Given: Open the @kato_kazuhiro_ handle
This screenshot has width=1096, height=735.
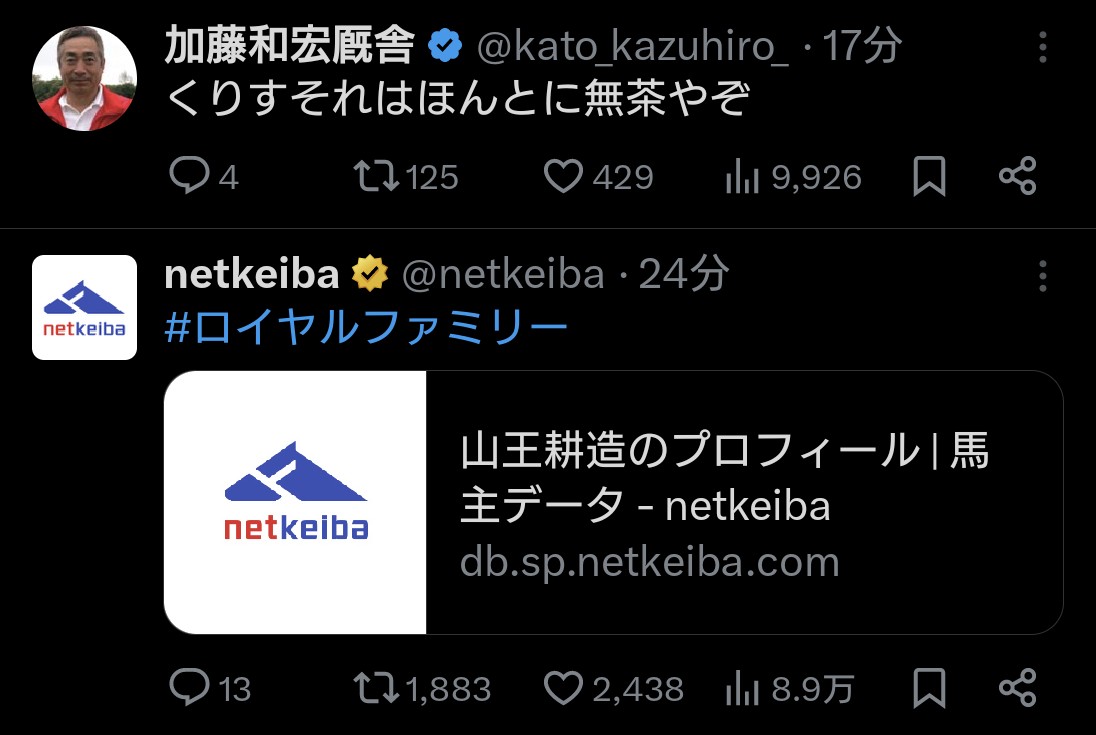Looking at the screenshot, I should [632, 46].
